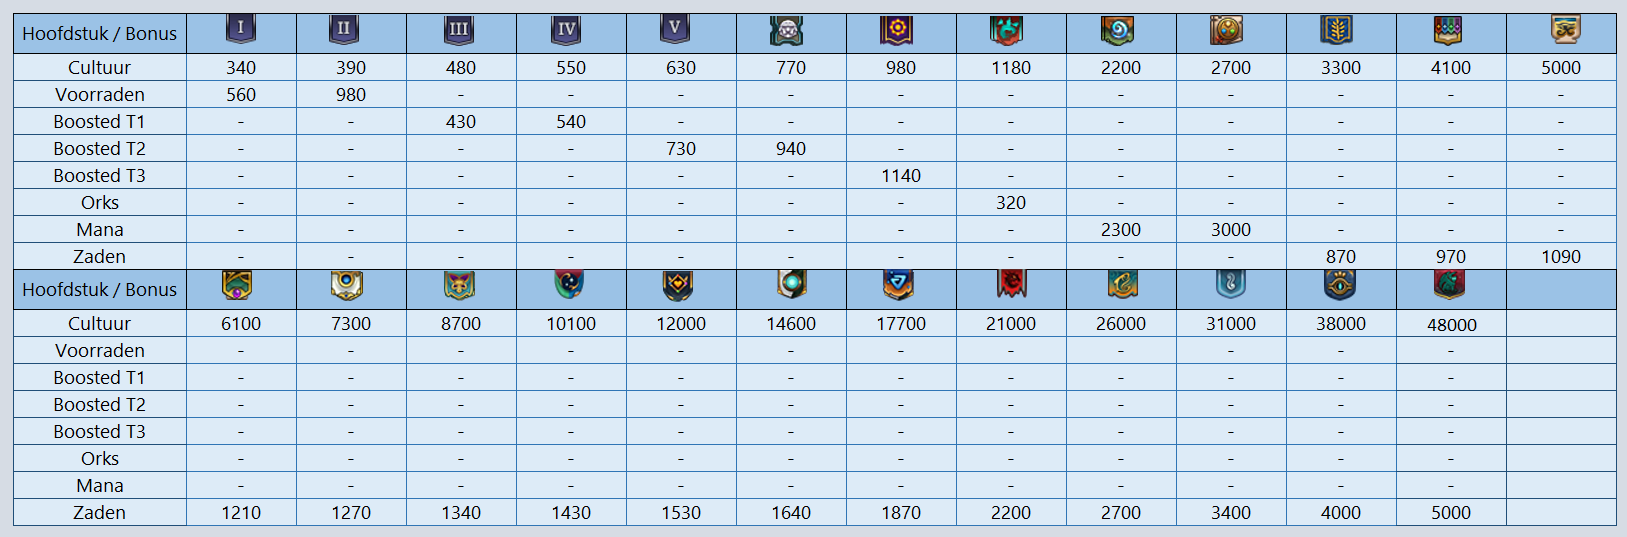Select the golden eye icon above 38000
Screen dimensions: 1627x537
[x=1340, y=286]
